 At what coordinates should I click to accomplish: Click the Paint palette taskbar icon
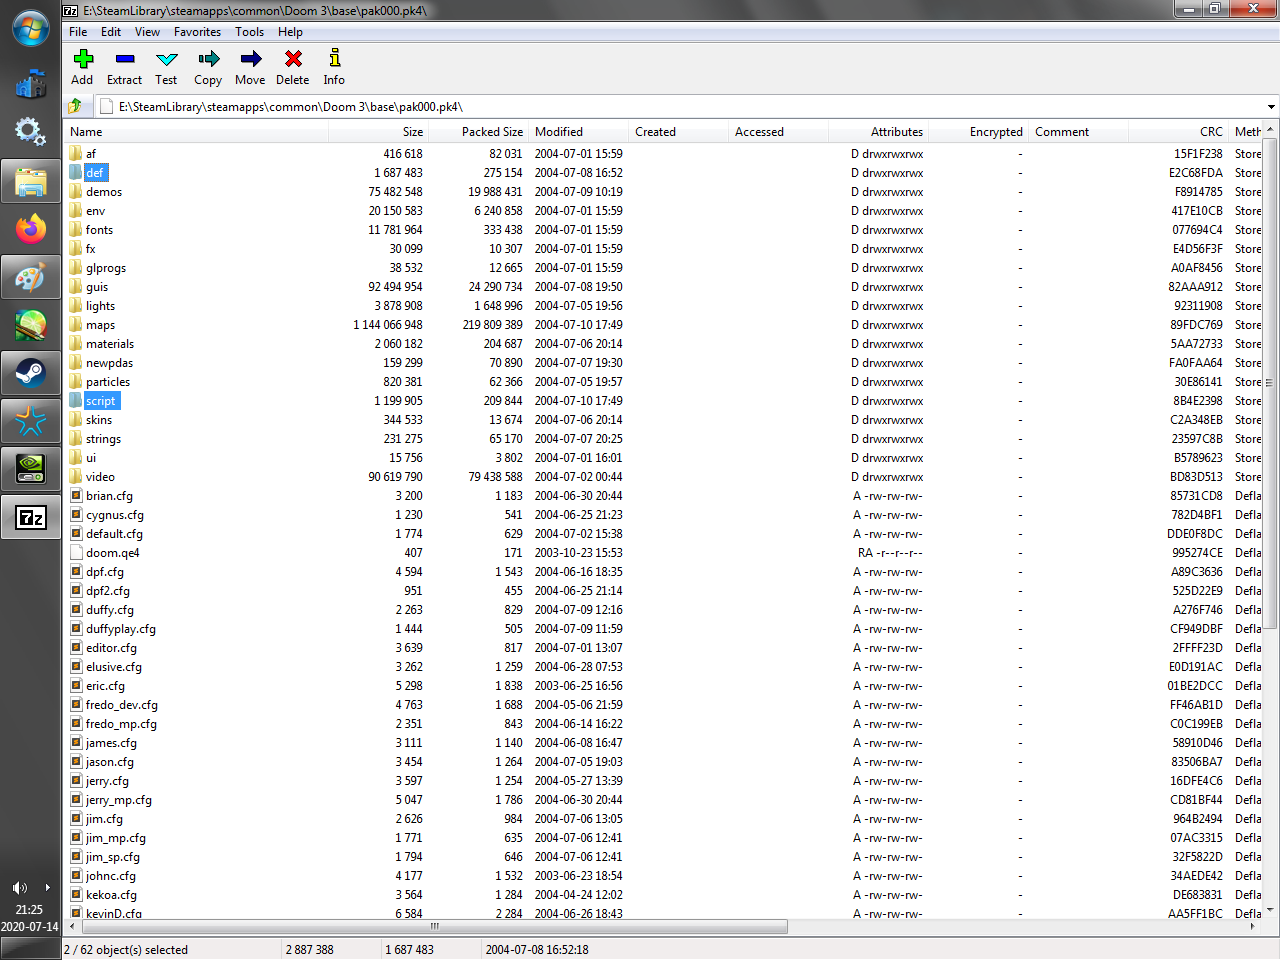tap(31, 278)
